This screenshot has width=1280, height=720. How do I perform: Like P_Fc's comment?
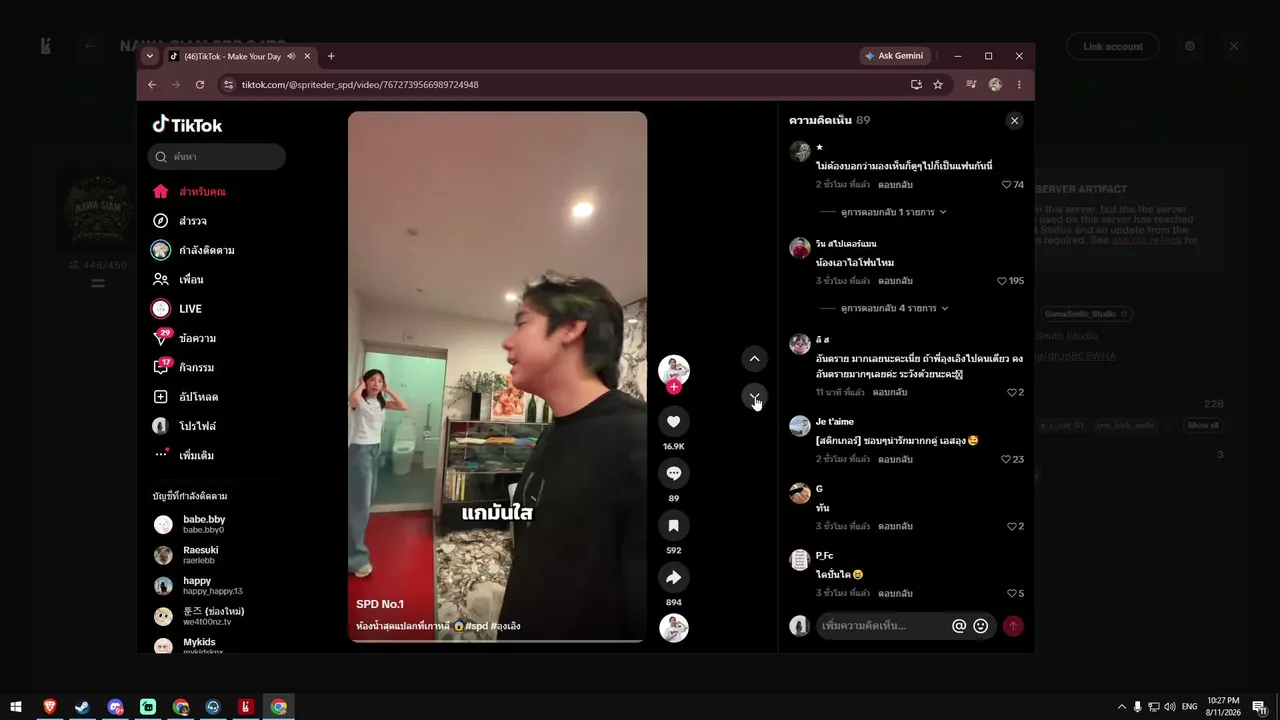tap(1012, 593)
